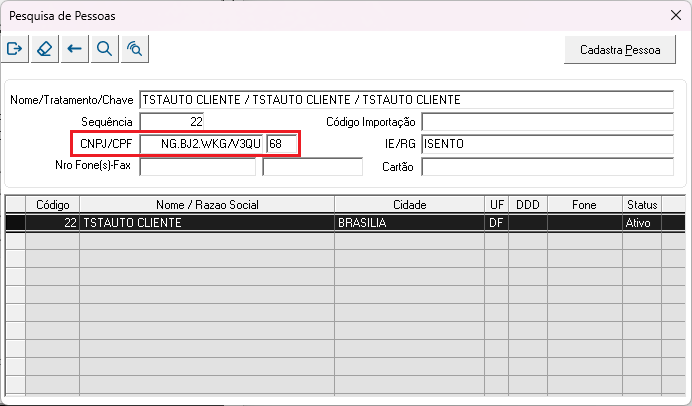This screenshot has height=406, width=692.
Task: Click the Cadastra Pessoa button
Action: pos(620,50)
